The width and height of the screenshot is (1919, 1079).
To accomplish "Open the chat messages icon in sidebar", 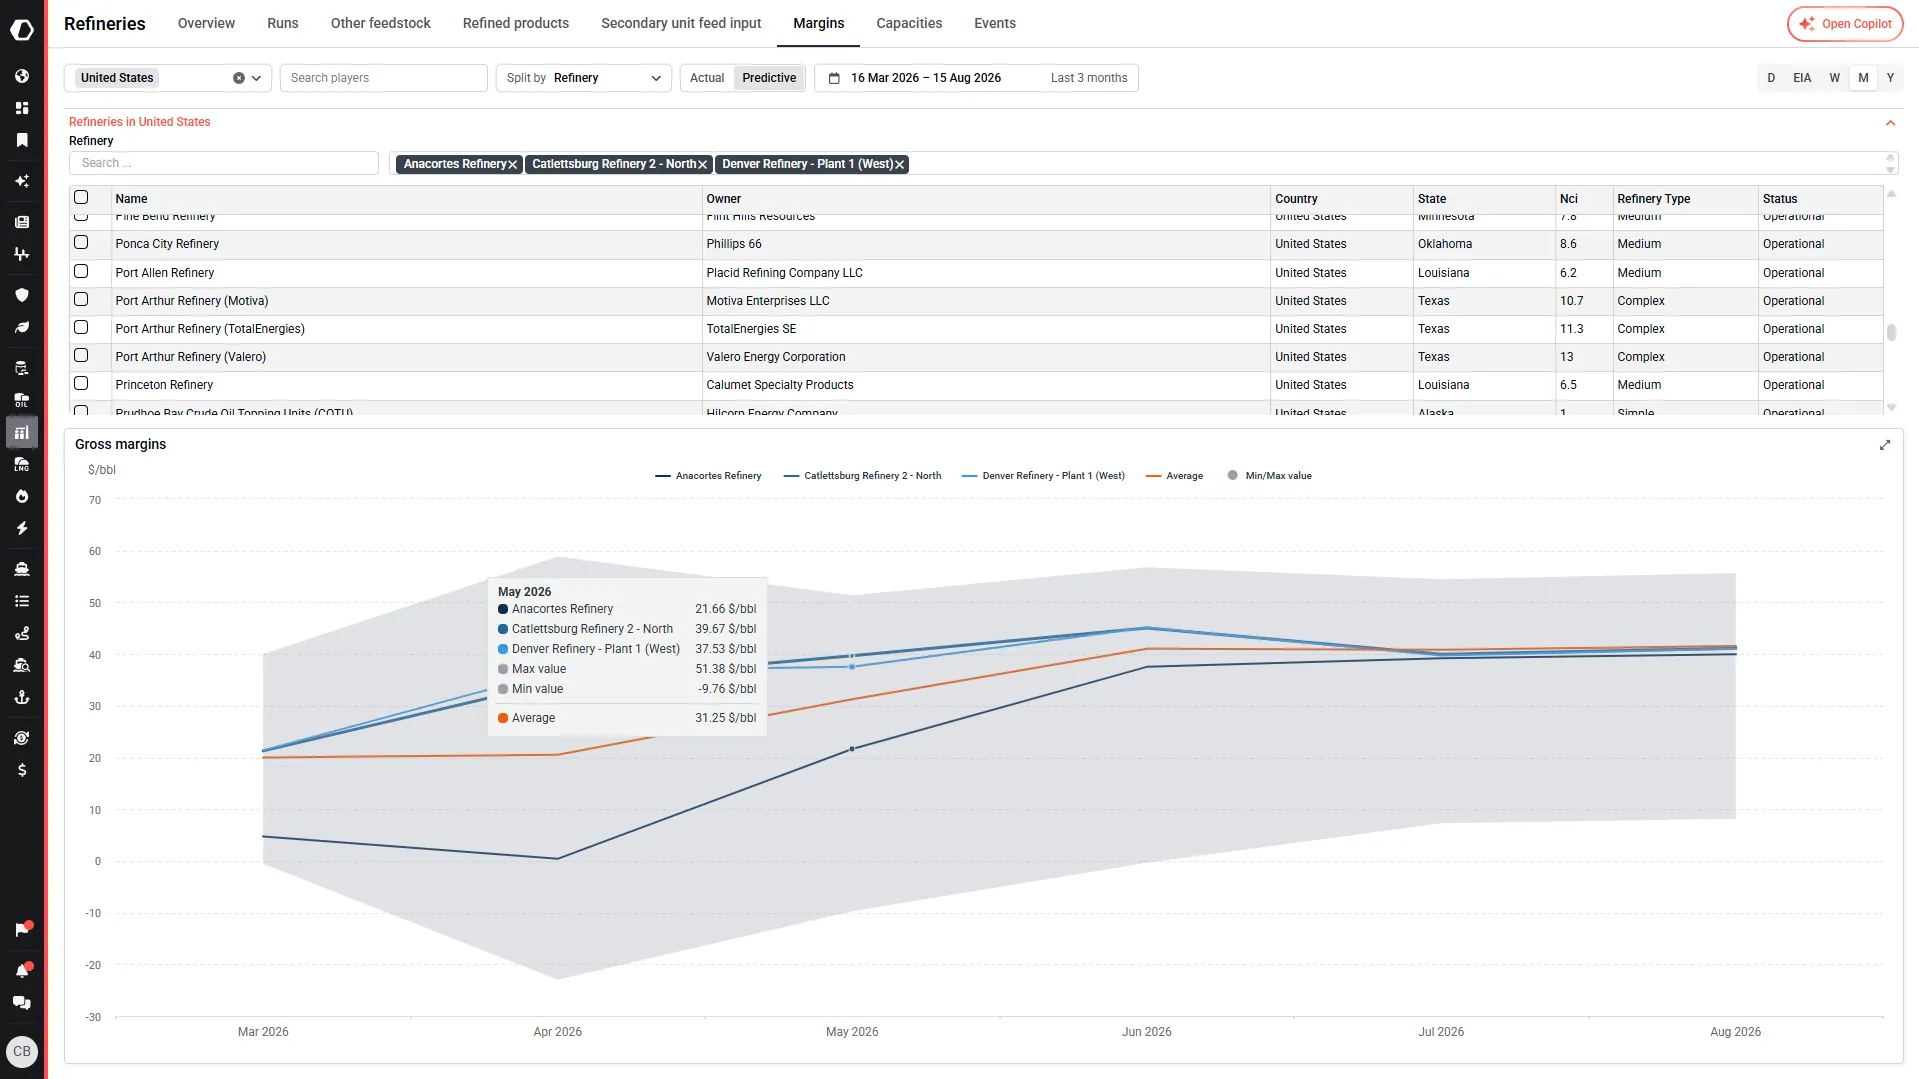I will tap(22, 1003).
